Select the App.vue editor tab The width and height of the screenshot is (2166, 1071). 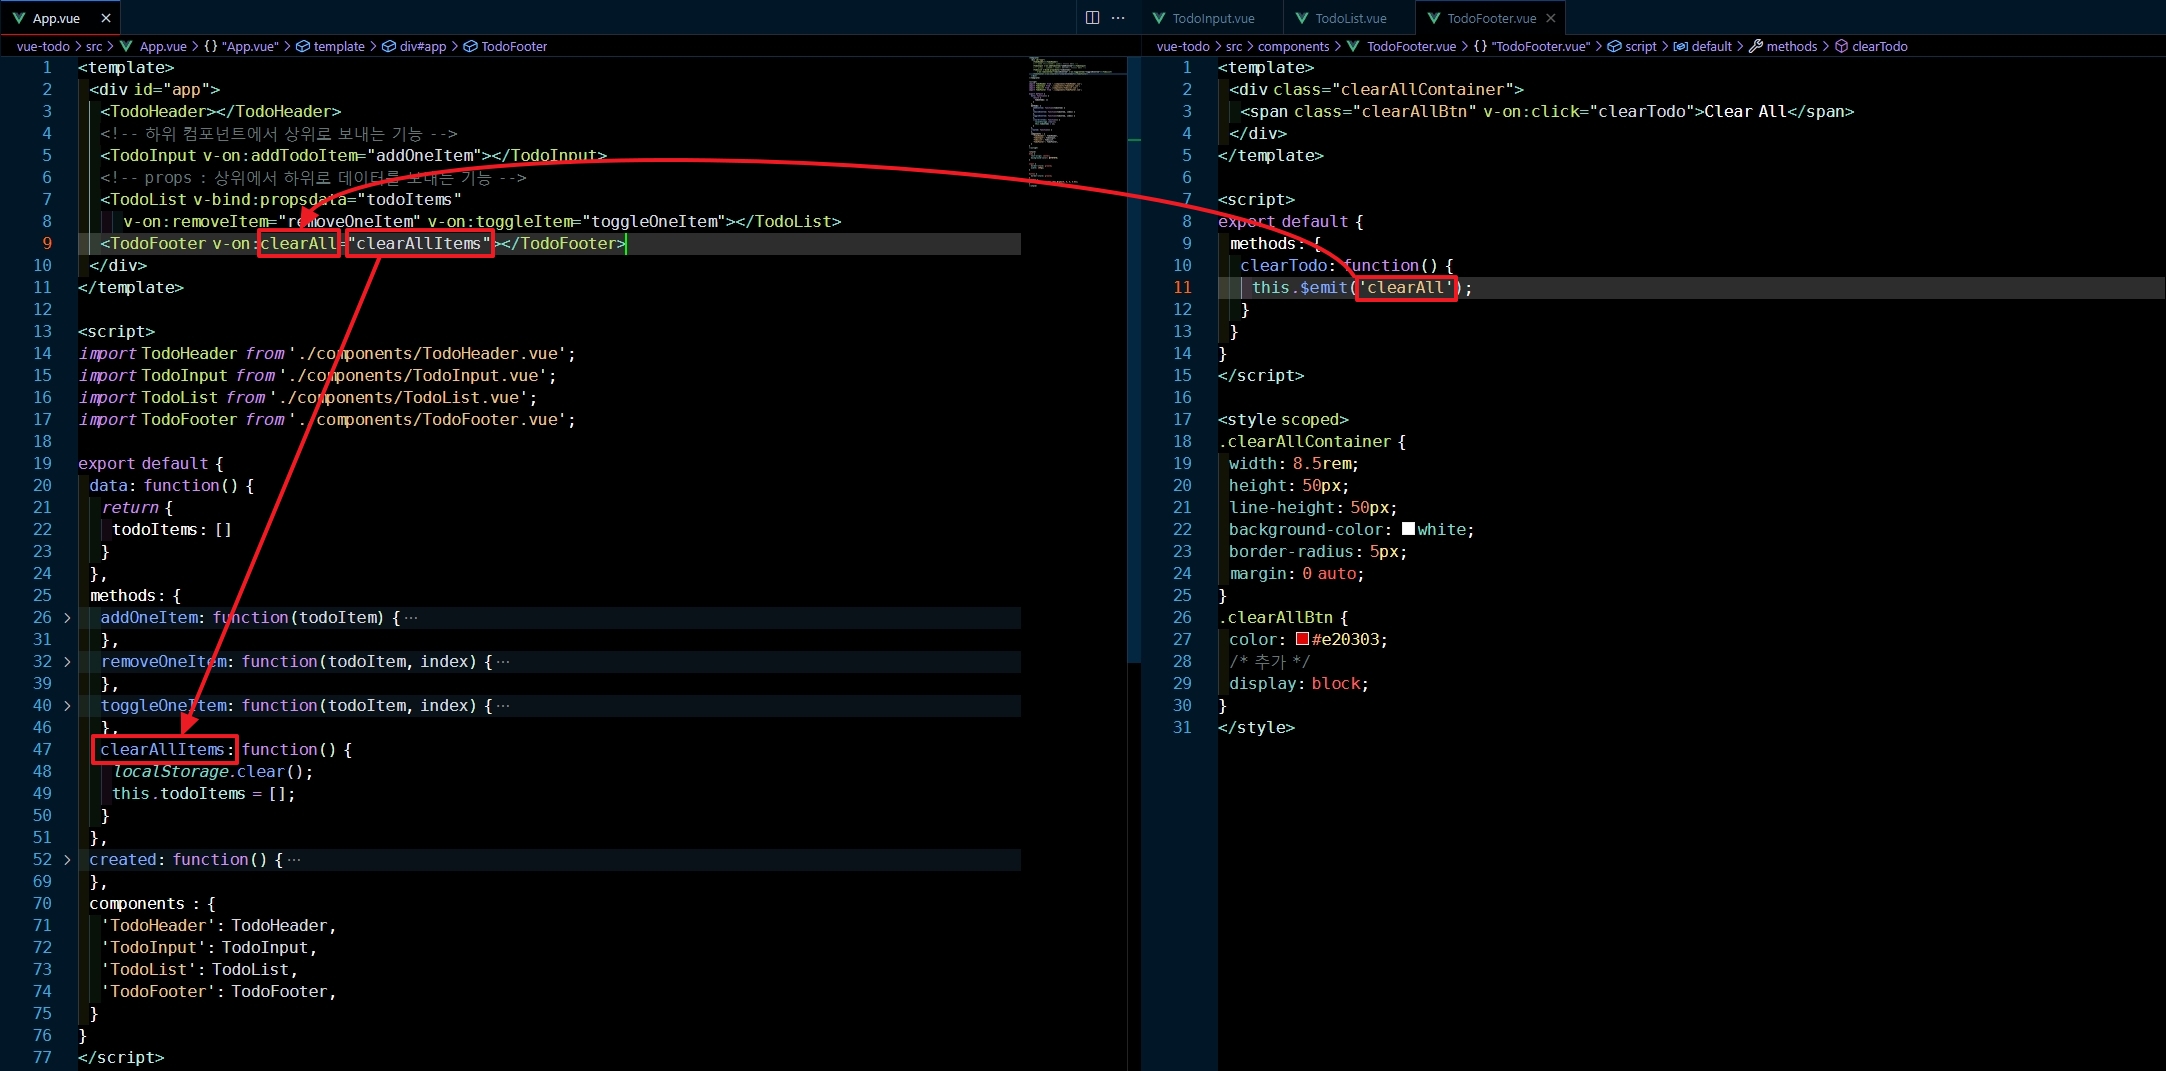click(x=60, y=18)
